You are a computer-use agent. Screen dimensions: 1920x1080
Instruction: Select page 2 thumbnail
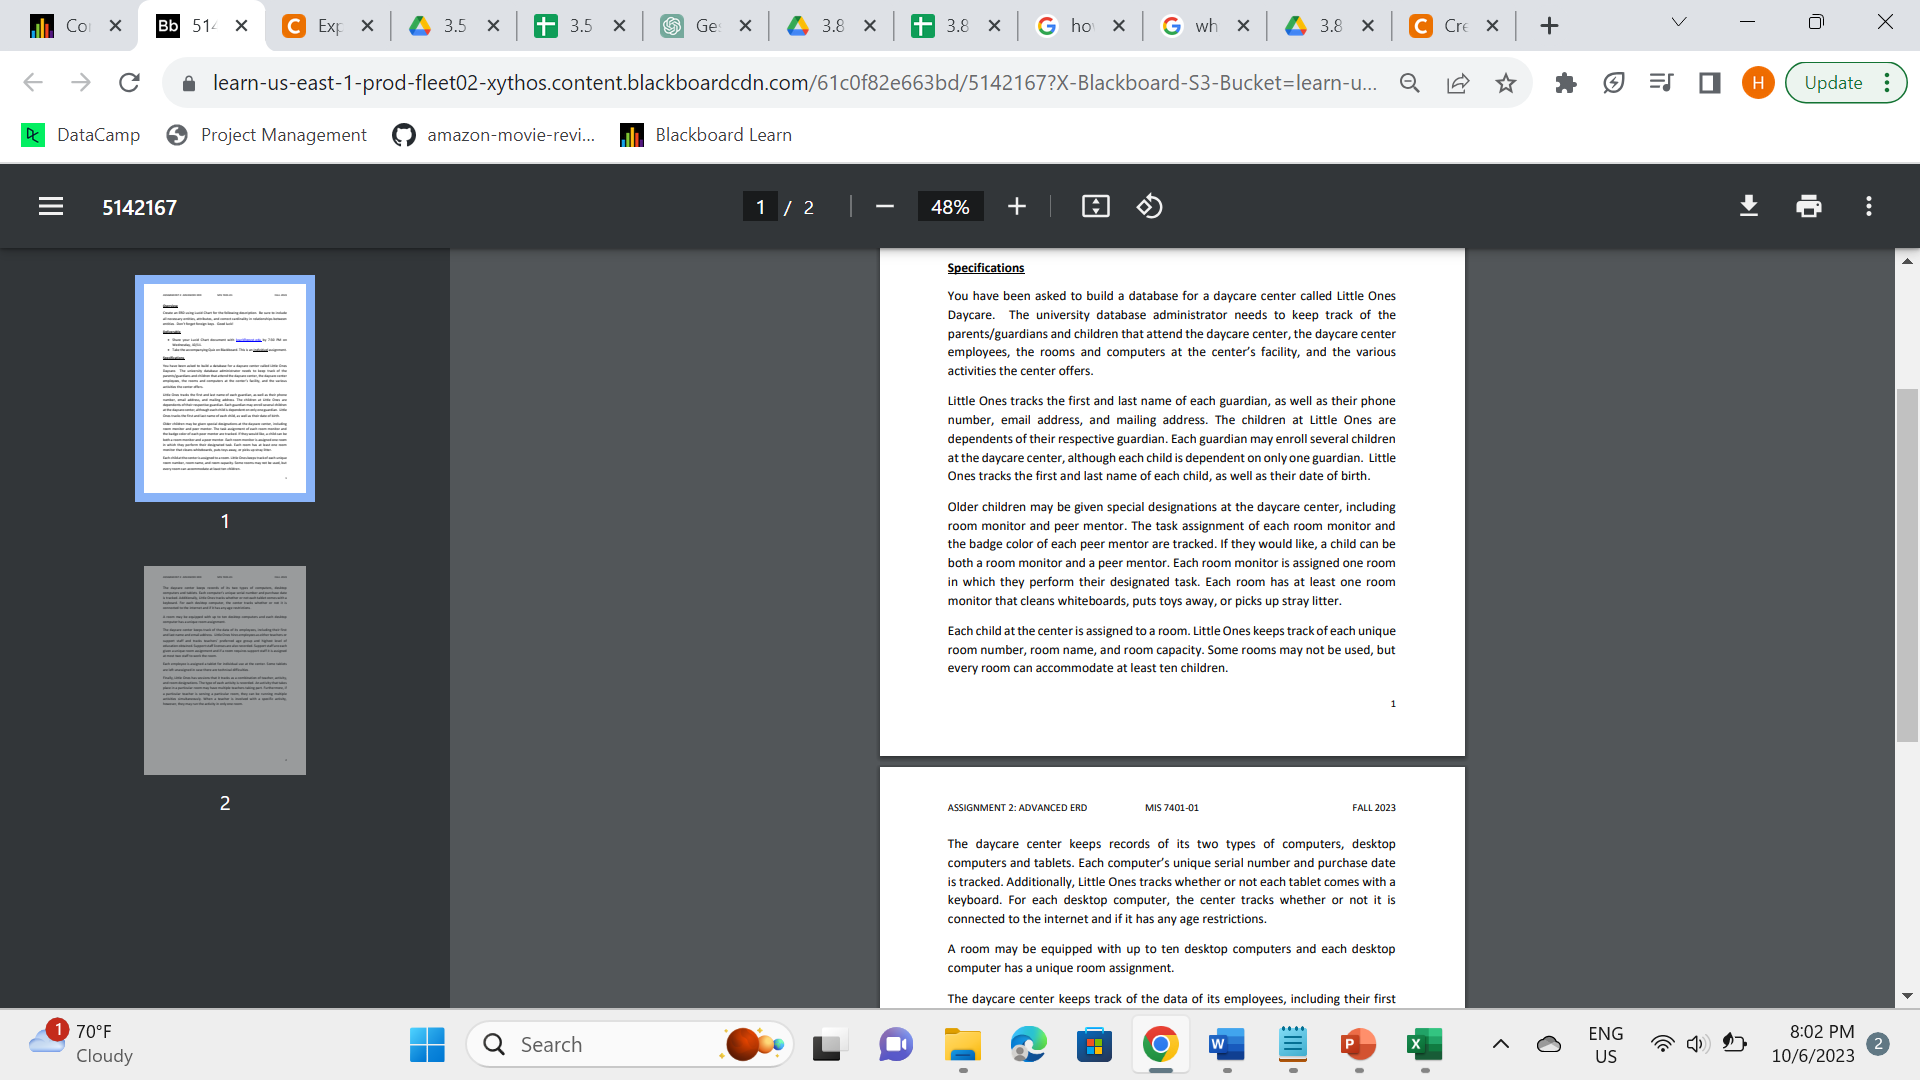click(x=225, y=670)
